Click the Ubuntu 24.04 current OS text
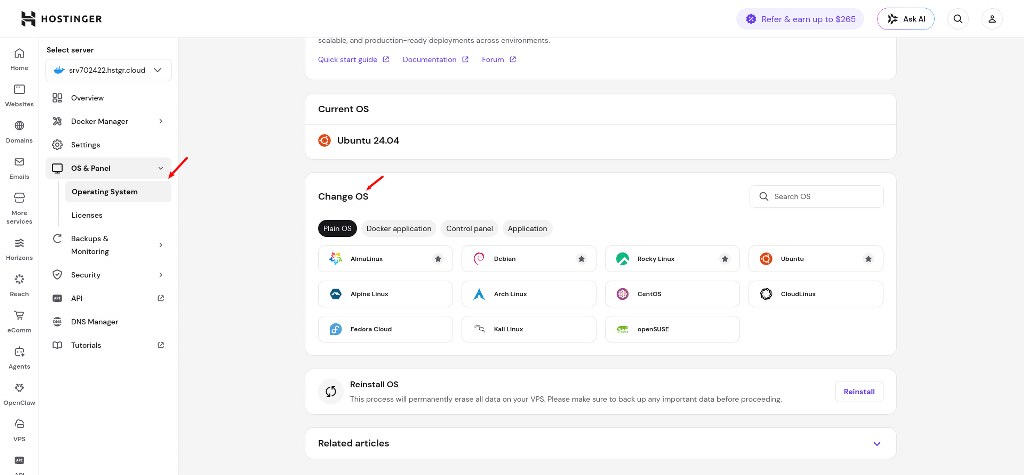 pos(368,140)
